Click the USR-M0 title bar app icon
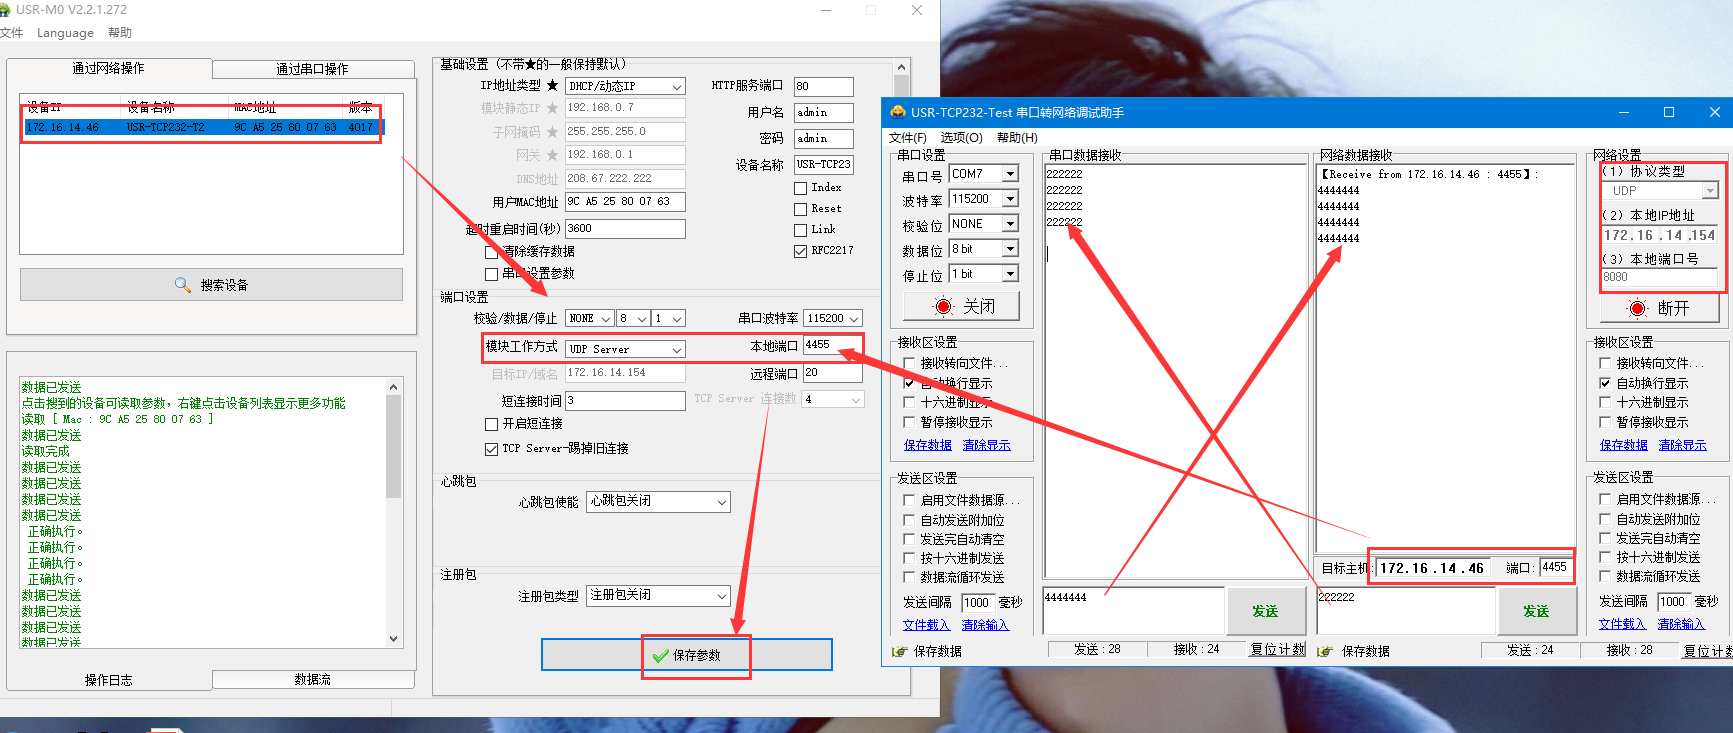 [x=5, y=10]
